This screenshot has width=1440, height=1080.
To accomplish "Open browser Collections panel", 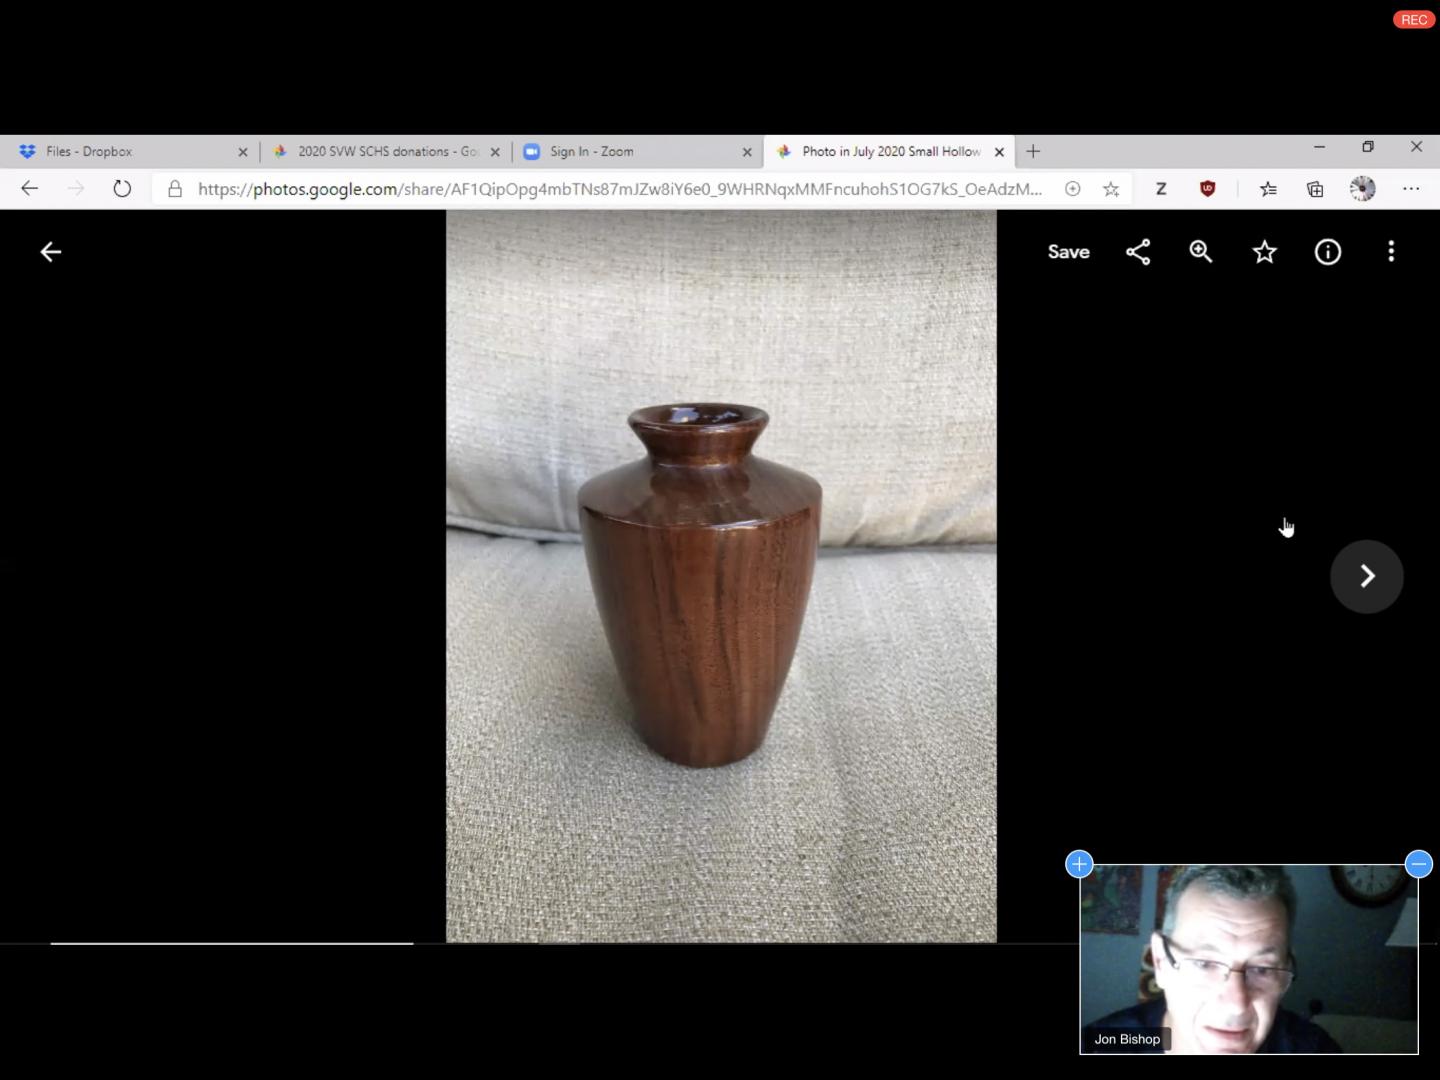I will click(x=1315, y=189).
